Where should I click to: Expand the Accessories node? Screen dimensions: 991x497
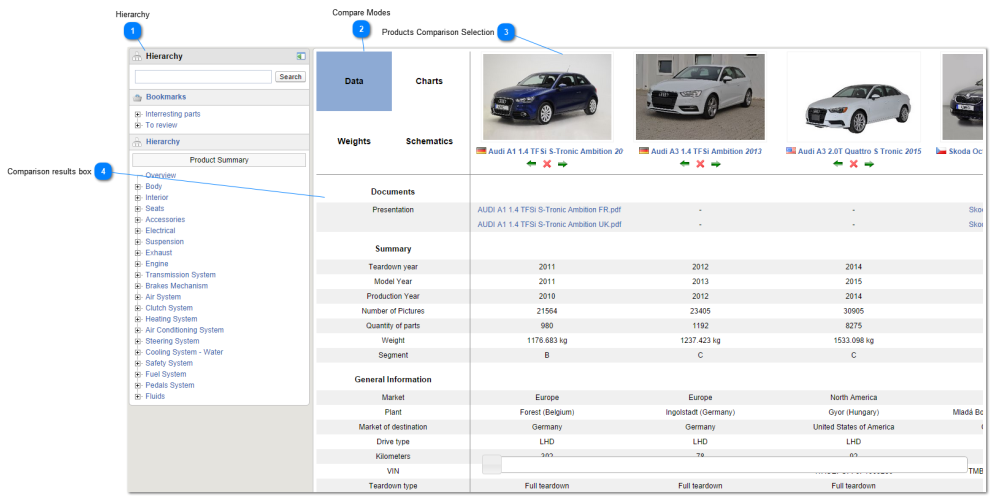138,219
